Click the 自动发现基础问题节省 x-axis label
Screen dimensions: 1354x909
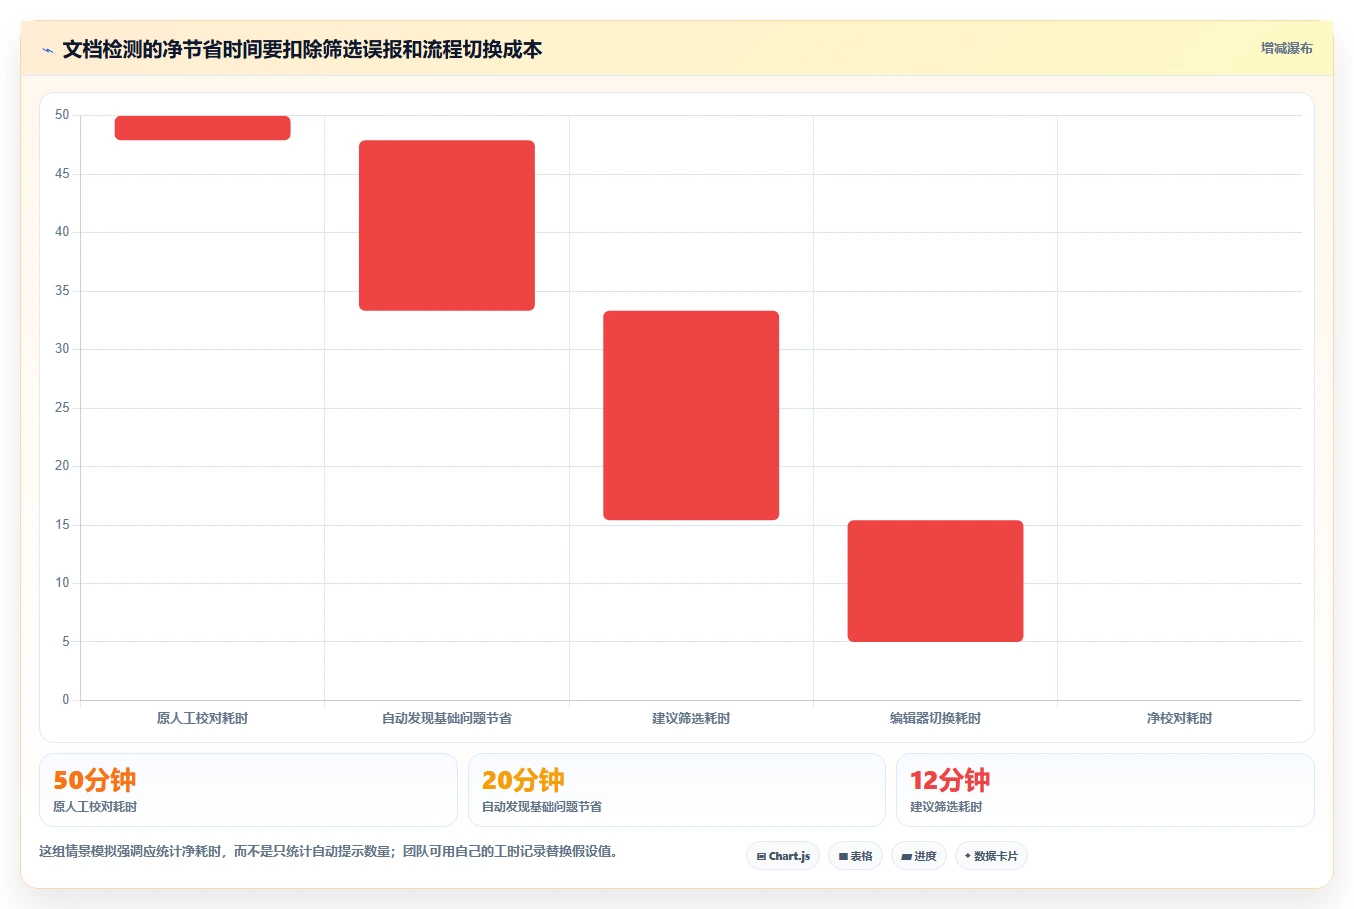pyautogui.click(x=447, y=718)
